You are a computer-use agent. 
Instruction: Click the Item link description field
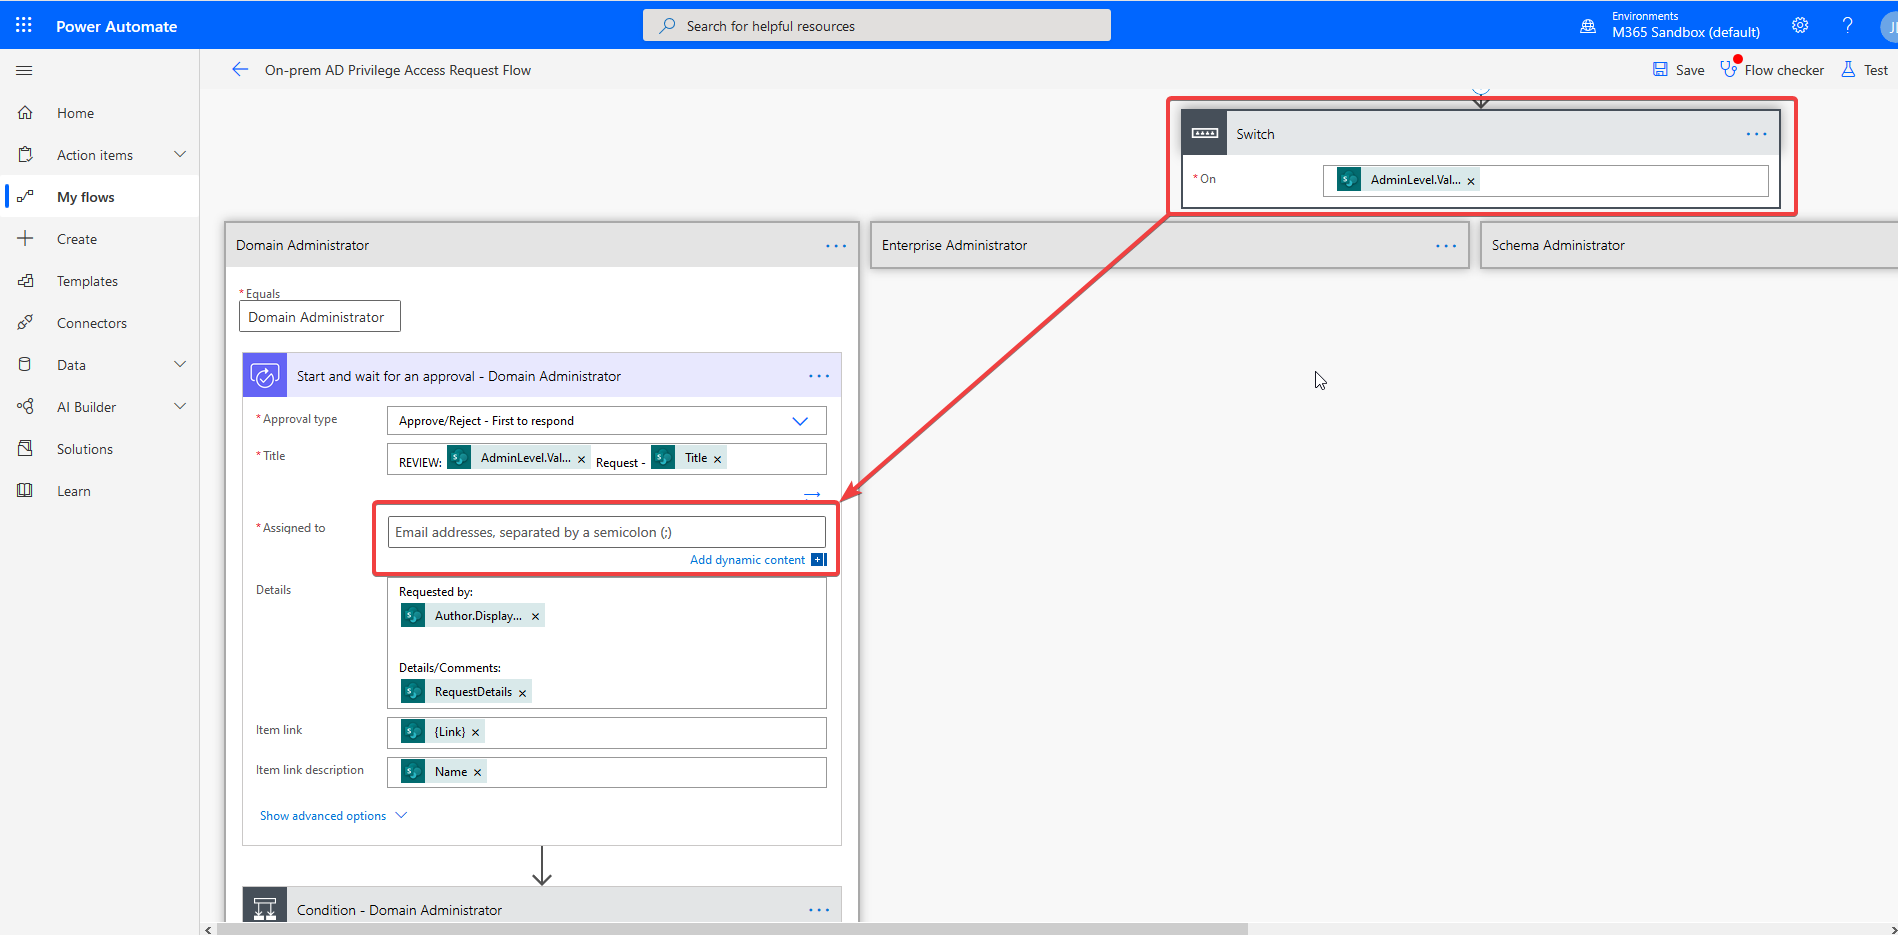(607, 772)
